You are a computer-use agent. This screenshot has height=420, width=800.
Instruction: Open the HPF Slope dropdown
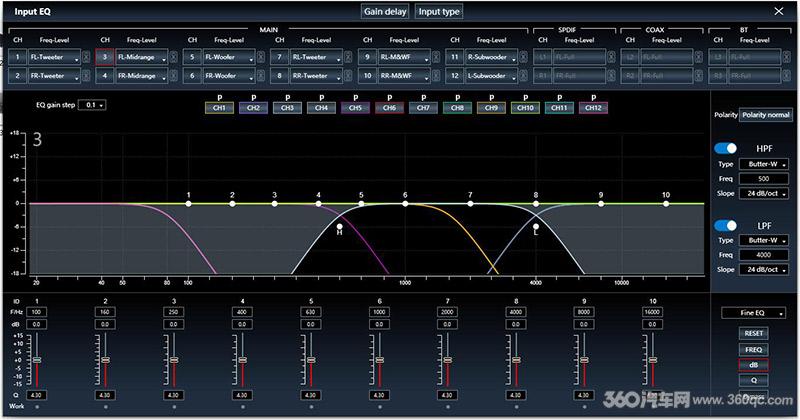pyautogui.click(x=764, y=193)
